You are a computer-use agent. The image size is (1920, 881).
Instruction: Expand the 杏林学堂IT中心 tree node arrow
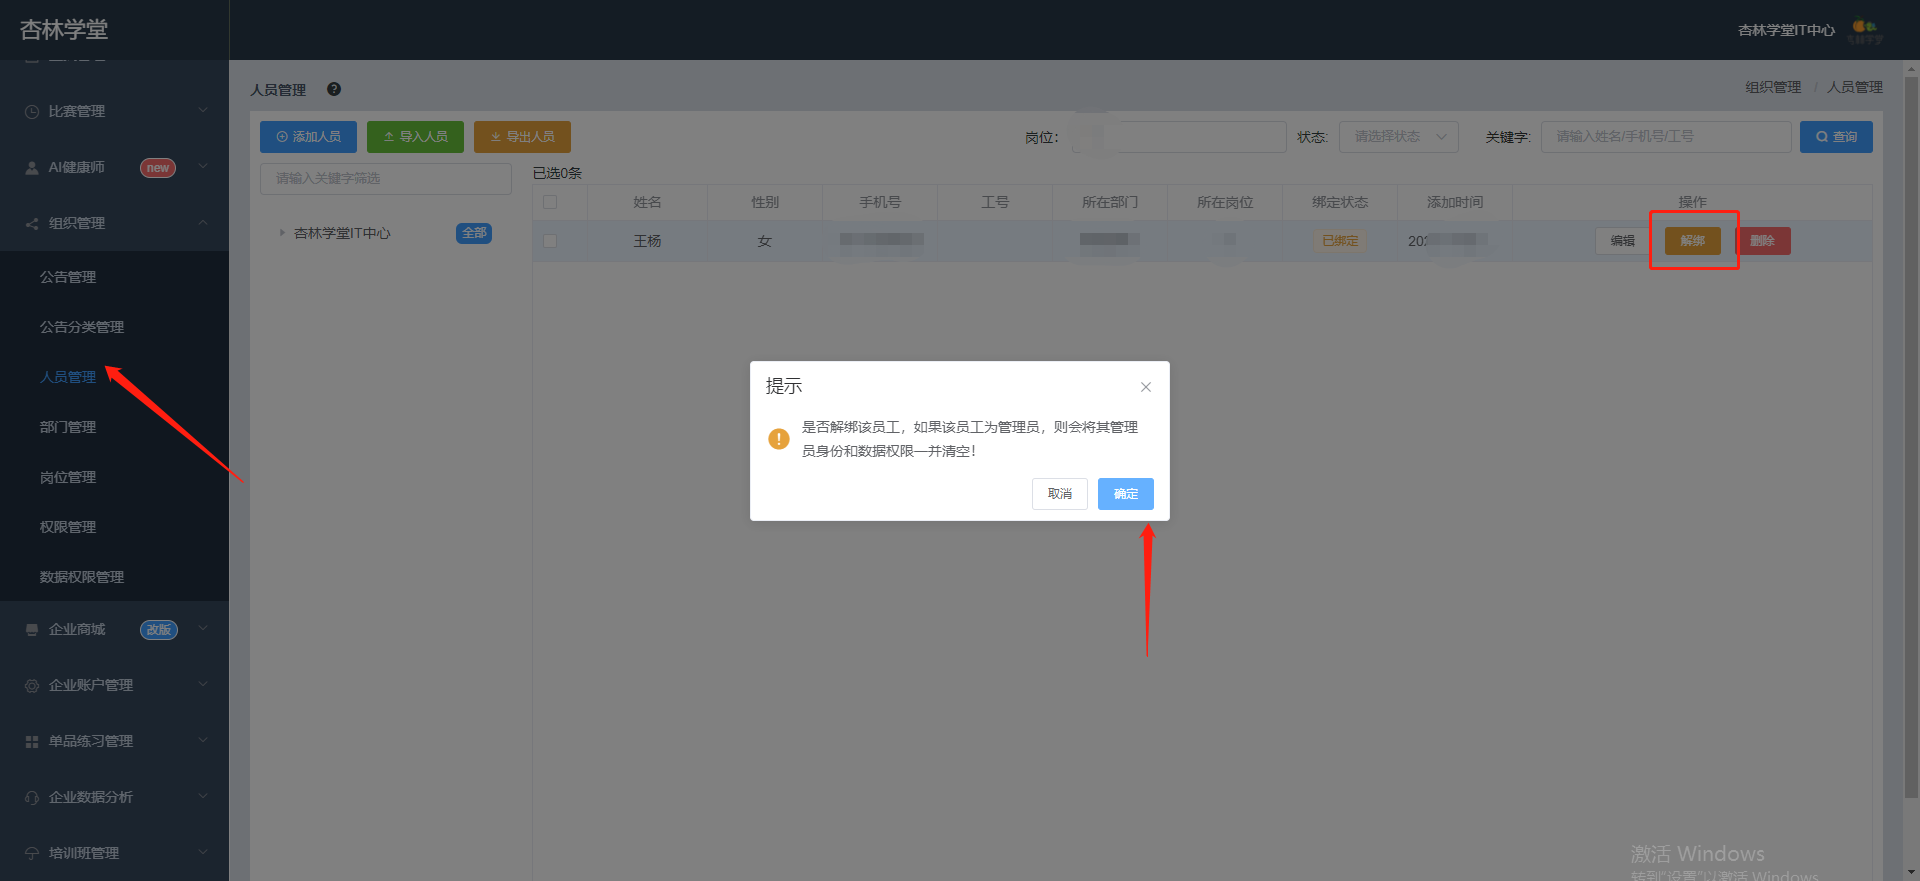[x=282, y=233]
